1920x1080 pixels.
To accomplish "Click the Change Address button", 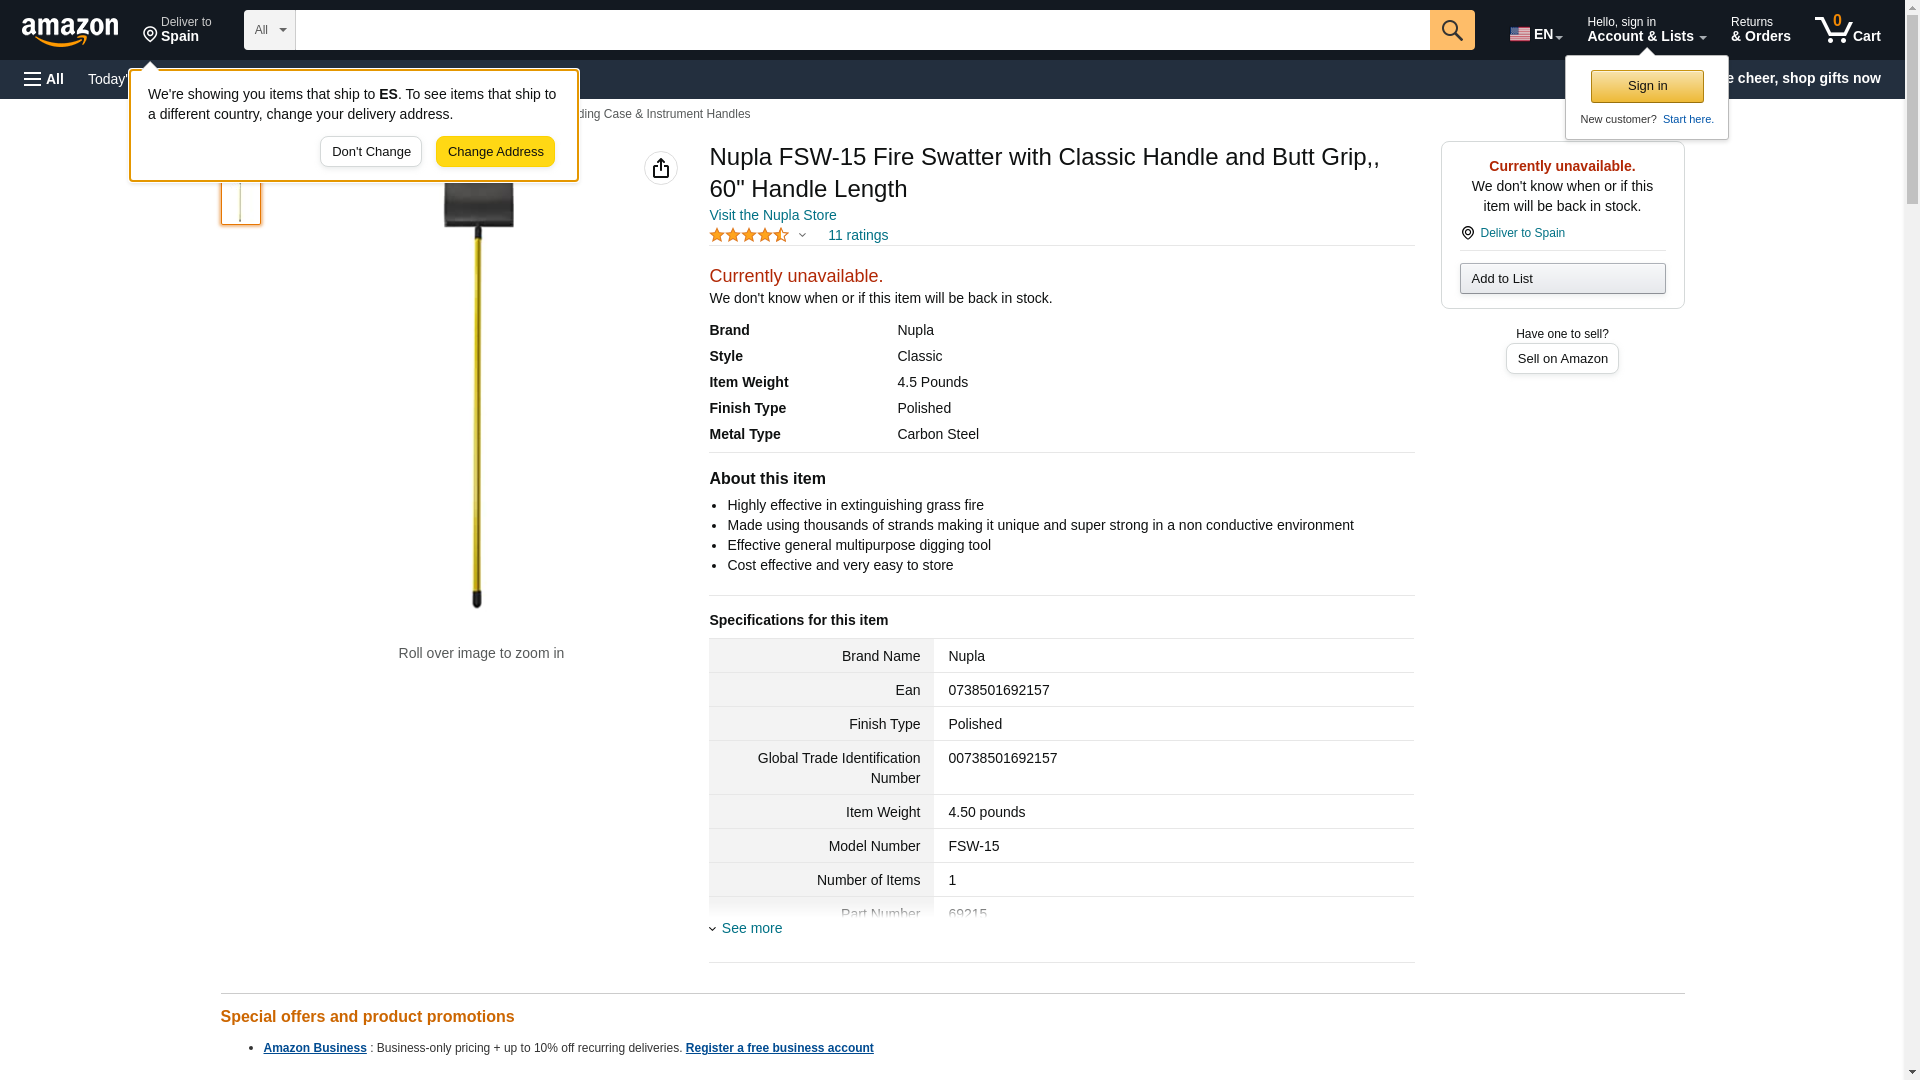I will [495, 152].
